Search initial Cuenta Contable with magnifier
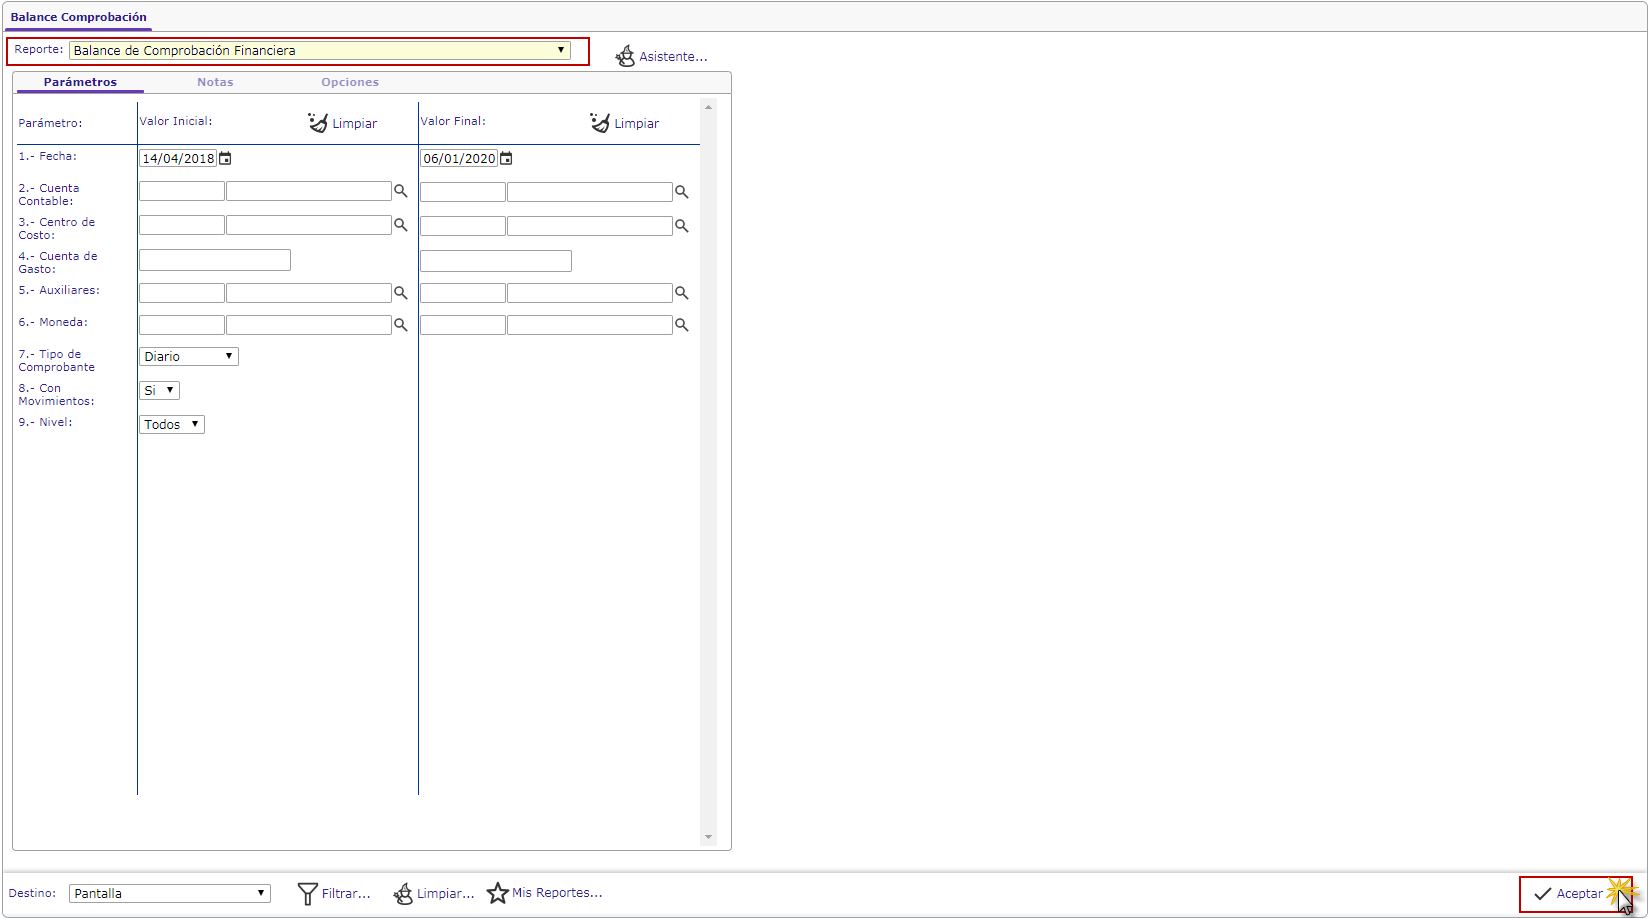1648x918 pixels. 400,191
